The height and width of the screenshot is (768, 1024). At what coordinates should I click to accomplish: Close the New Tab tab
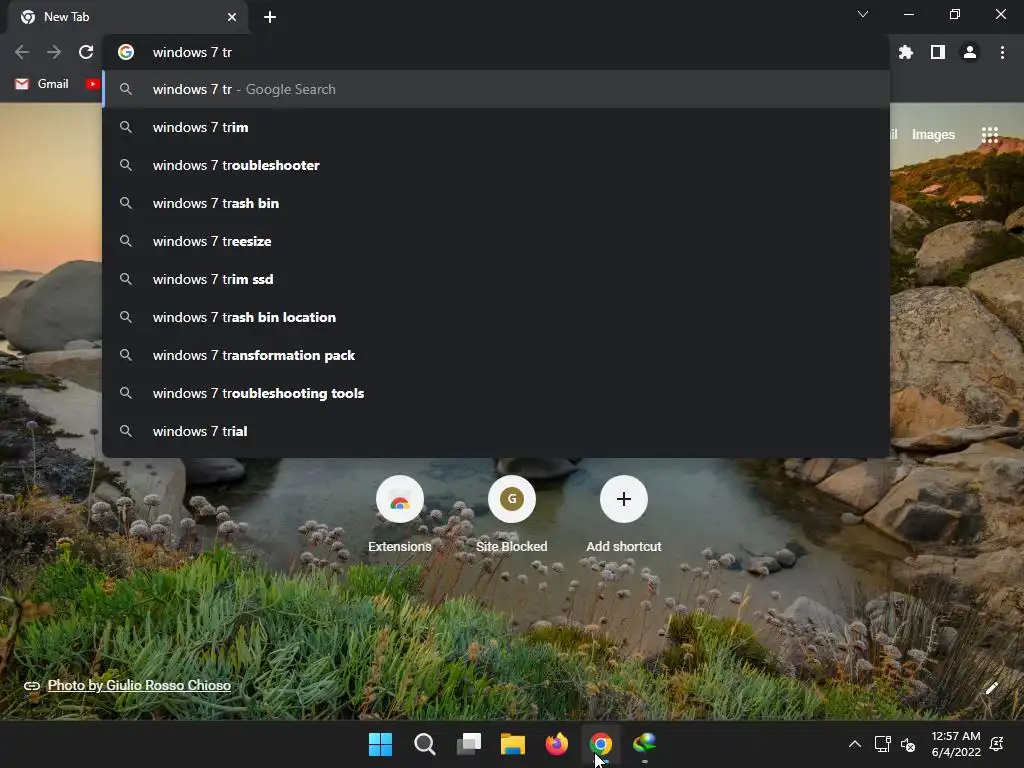point(232,17)
